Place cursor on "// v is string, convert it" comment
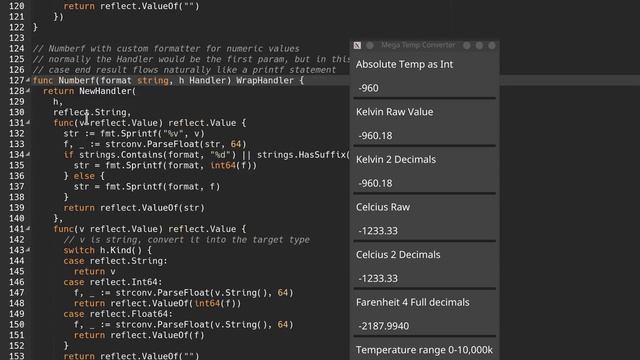The height and width of the screenshot is (360, 640). tap(187, 240)
